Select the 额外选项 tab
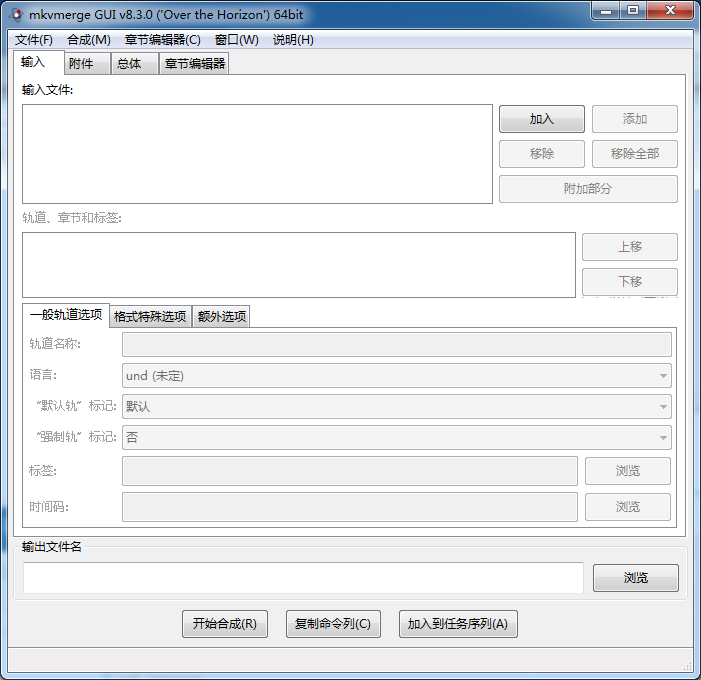 click(220, 317)
